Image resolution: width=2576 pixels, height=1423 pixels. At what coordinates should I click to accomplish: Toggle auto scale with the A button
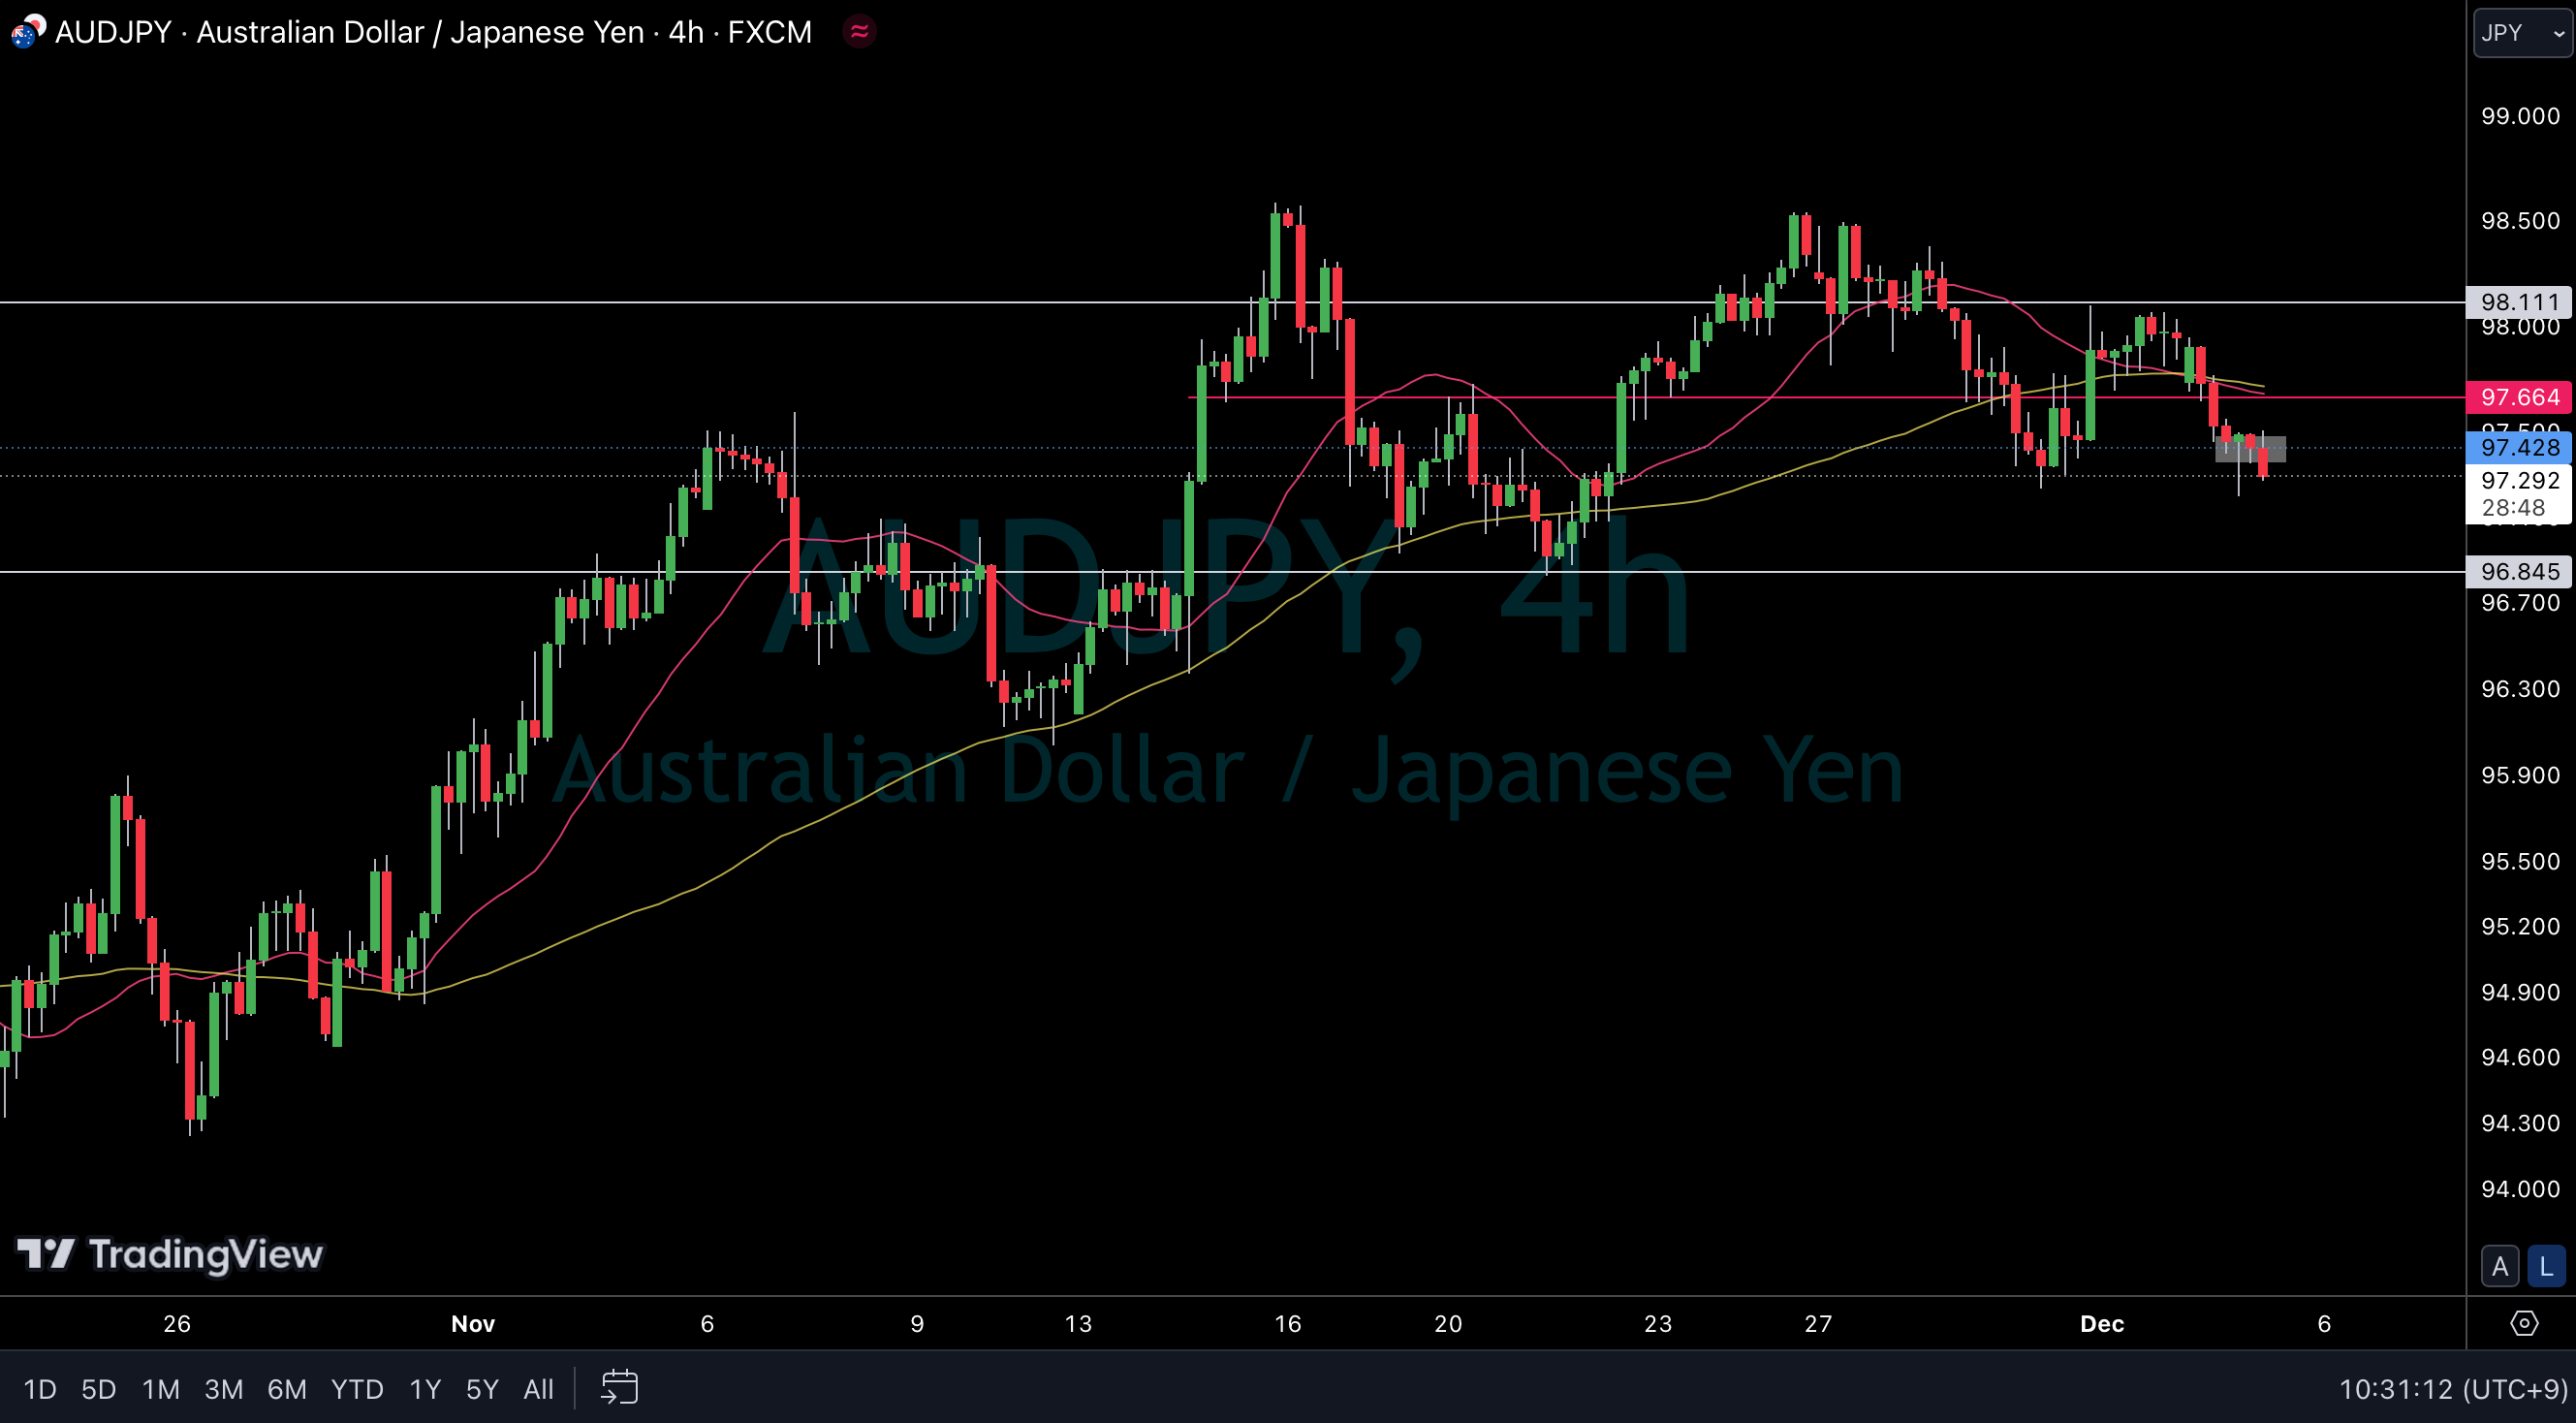[x=2500, y=1267]
